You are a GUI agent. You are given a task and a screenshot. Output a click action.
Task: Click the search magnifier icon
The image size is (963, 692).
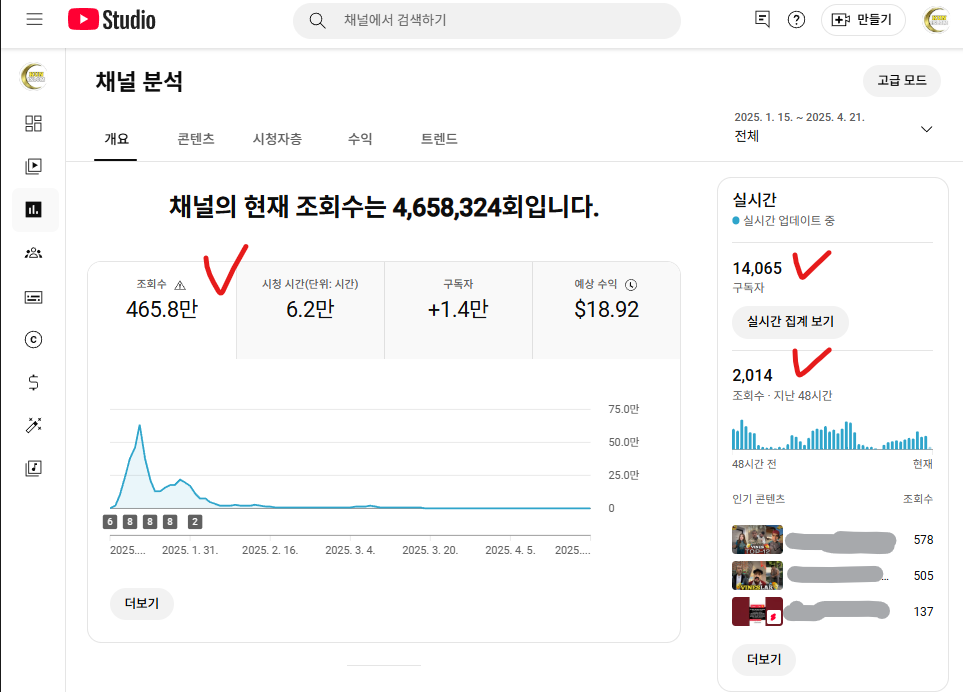(317, 21)
